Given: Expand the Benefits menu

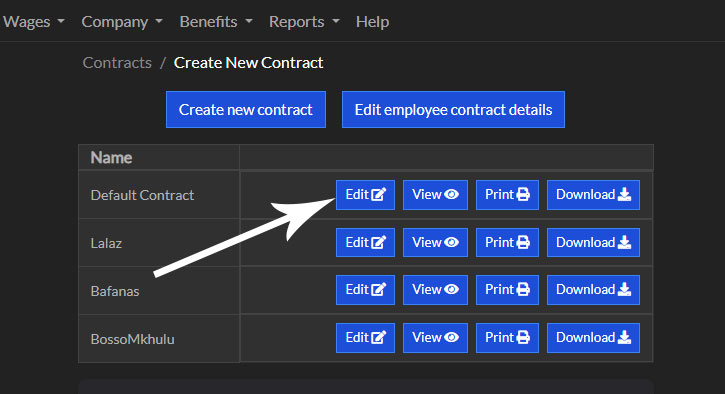Looking at the screenshot, I should [216, 22].
